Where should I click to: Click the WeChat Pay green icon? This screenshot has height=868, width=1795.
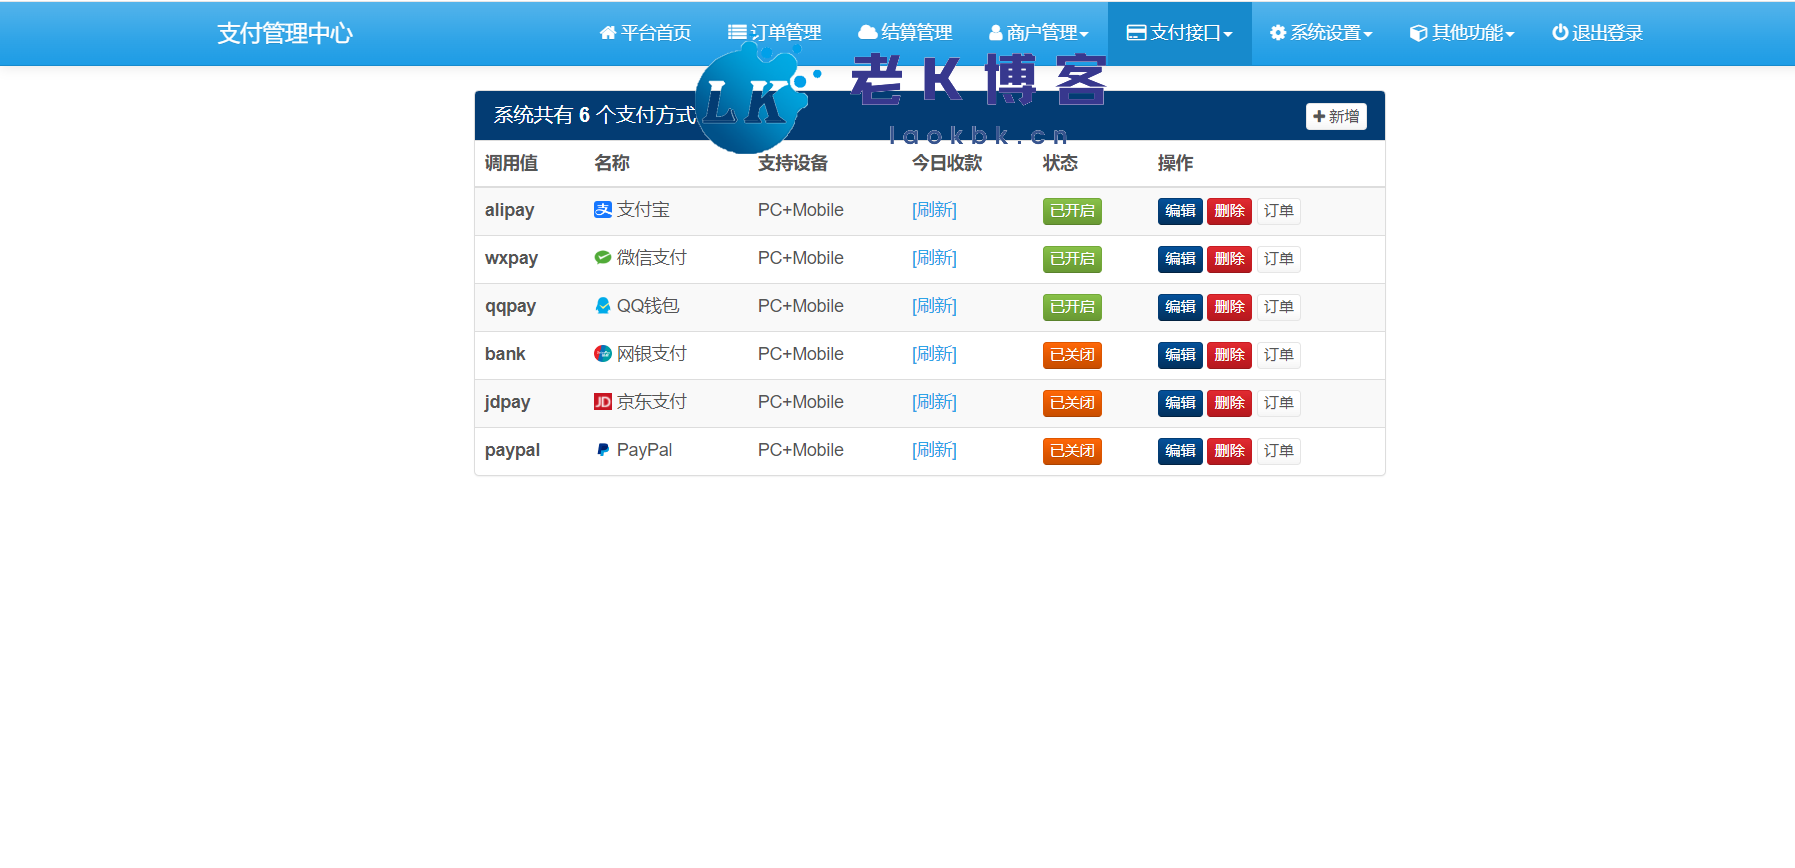602,258
